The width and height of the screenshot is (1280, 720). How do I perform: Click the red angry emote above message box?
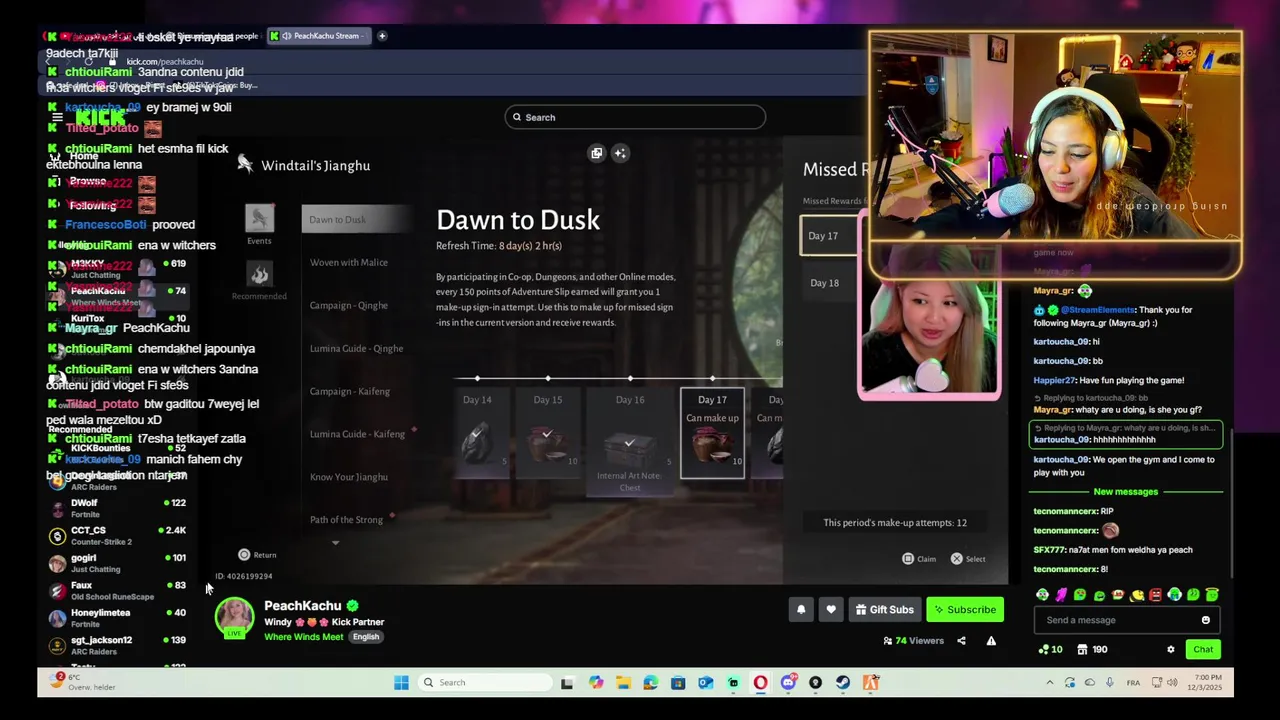pos(1156,596)
